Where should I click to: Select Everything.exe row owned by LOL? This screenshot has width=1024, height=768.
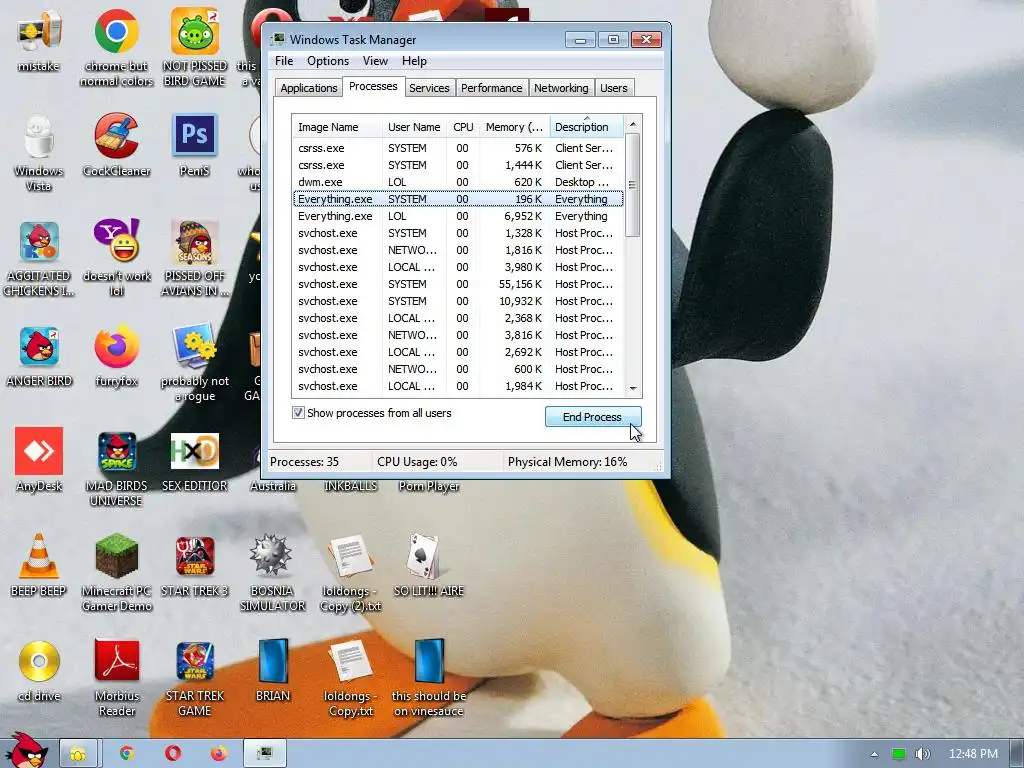coord(458,216)
